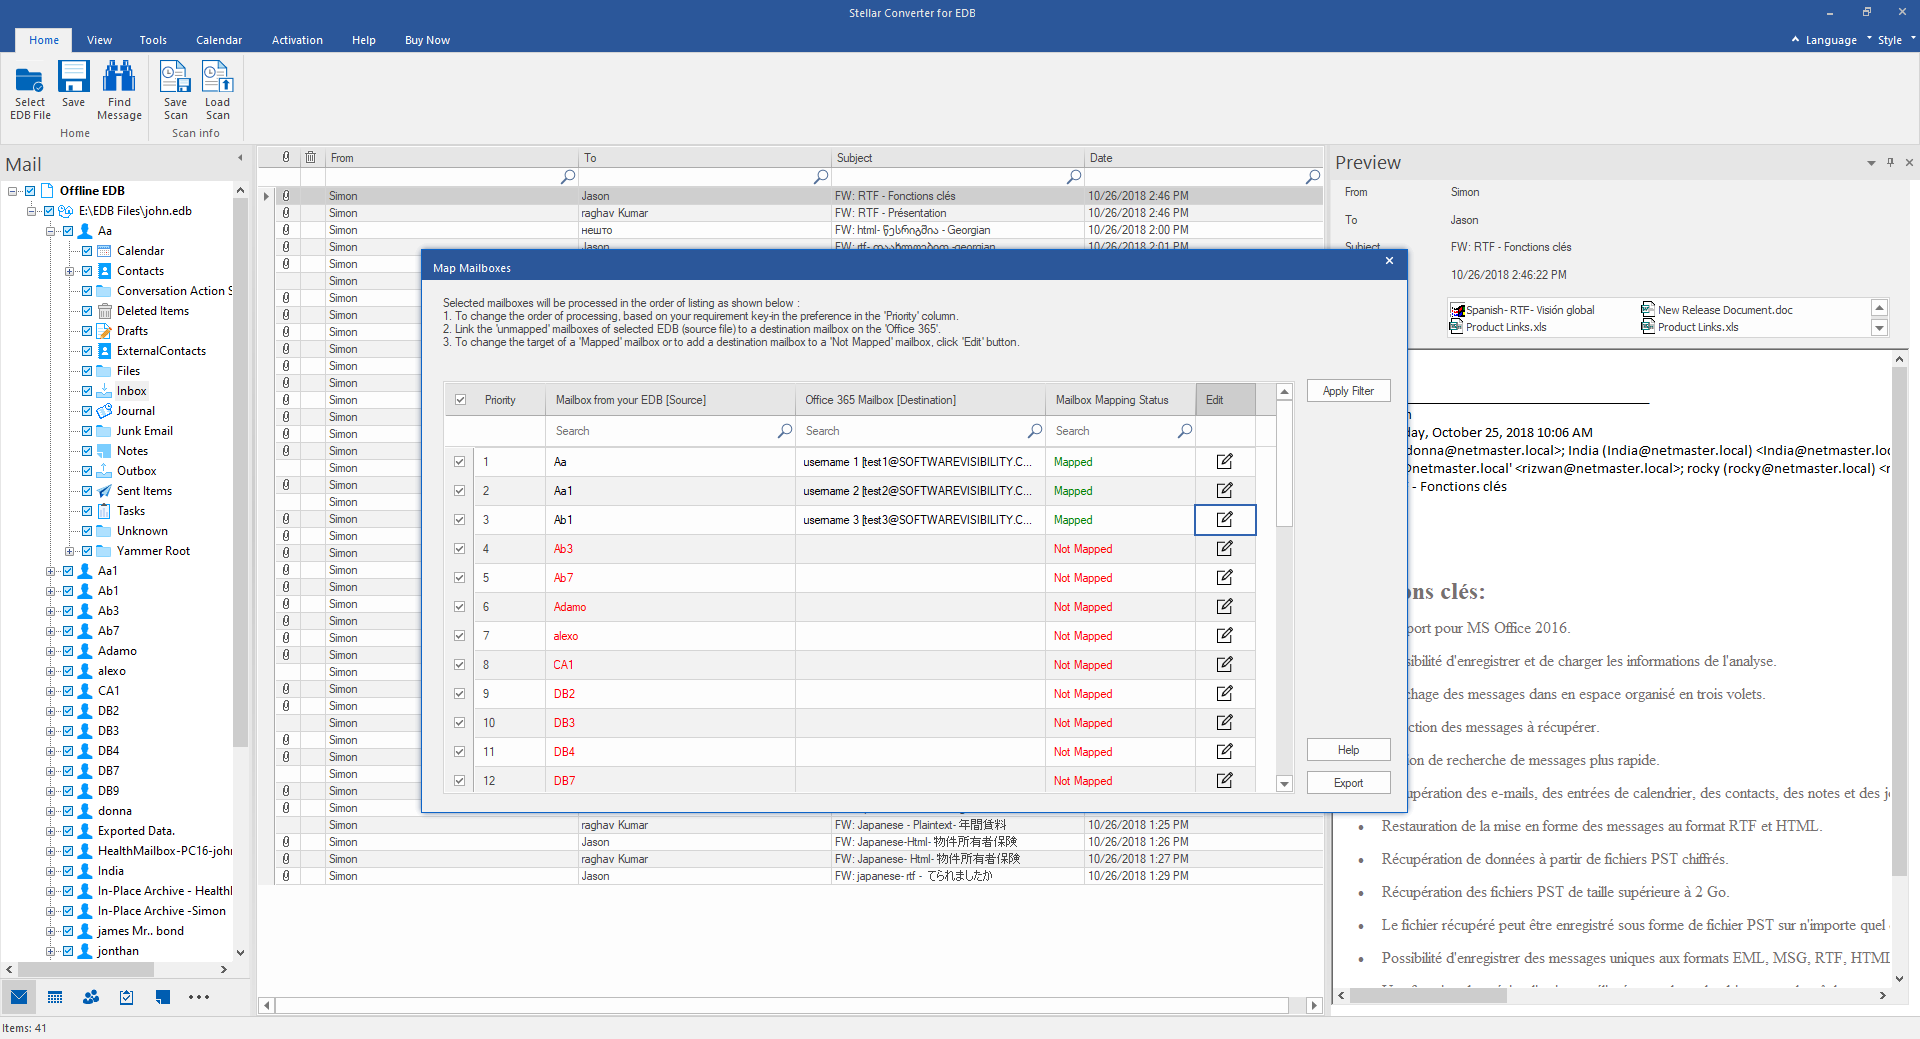Expand the India mailbox node
Image resolution: width=1920 pixels, height=1039 pixels.
(x=51, y=871)
